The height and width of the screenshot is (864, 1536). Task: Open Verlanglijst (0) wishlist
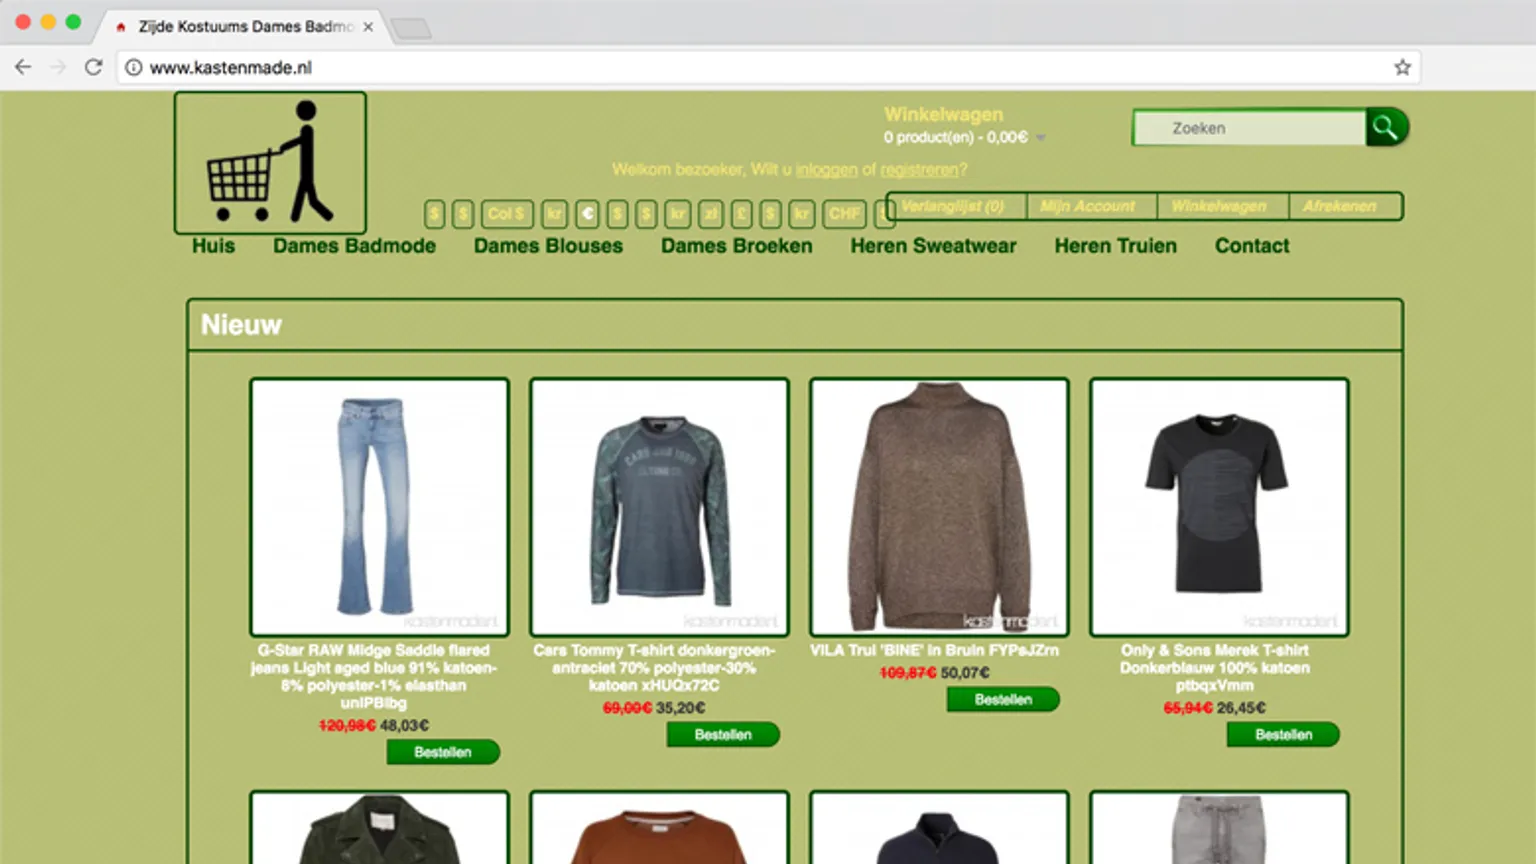pyautogui.click(x=952, y=206)
